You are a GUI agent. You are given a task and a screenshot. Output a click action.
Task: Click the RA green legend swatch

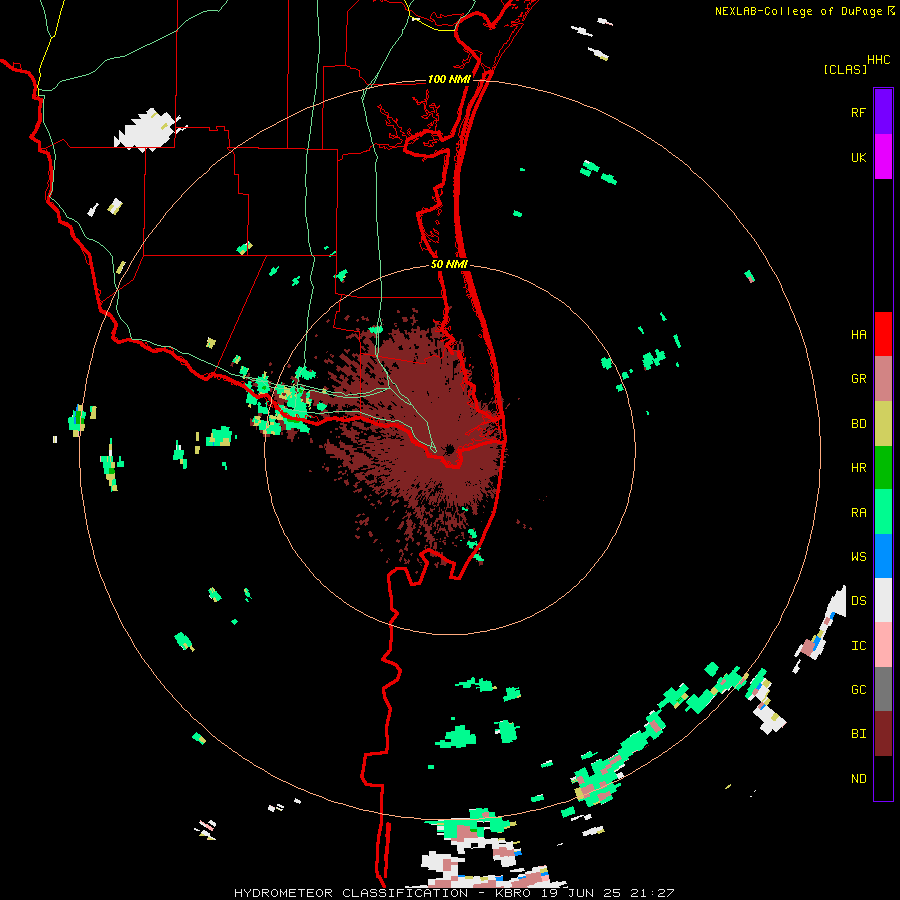click(883, 512)
